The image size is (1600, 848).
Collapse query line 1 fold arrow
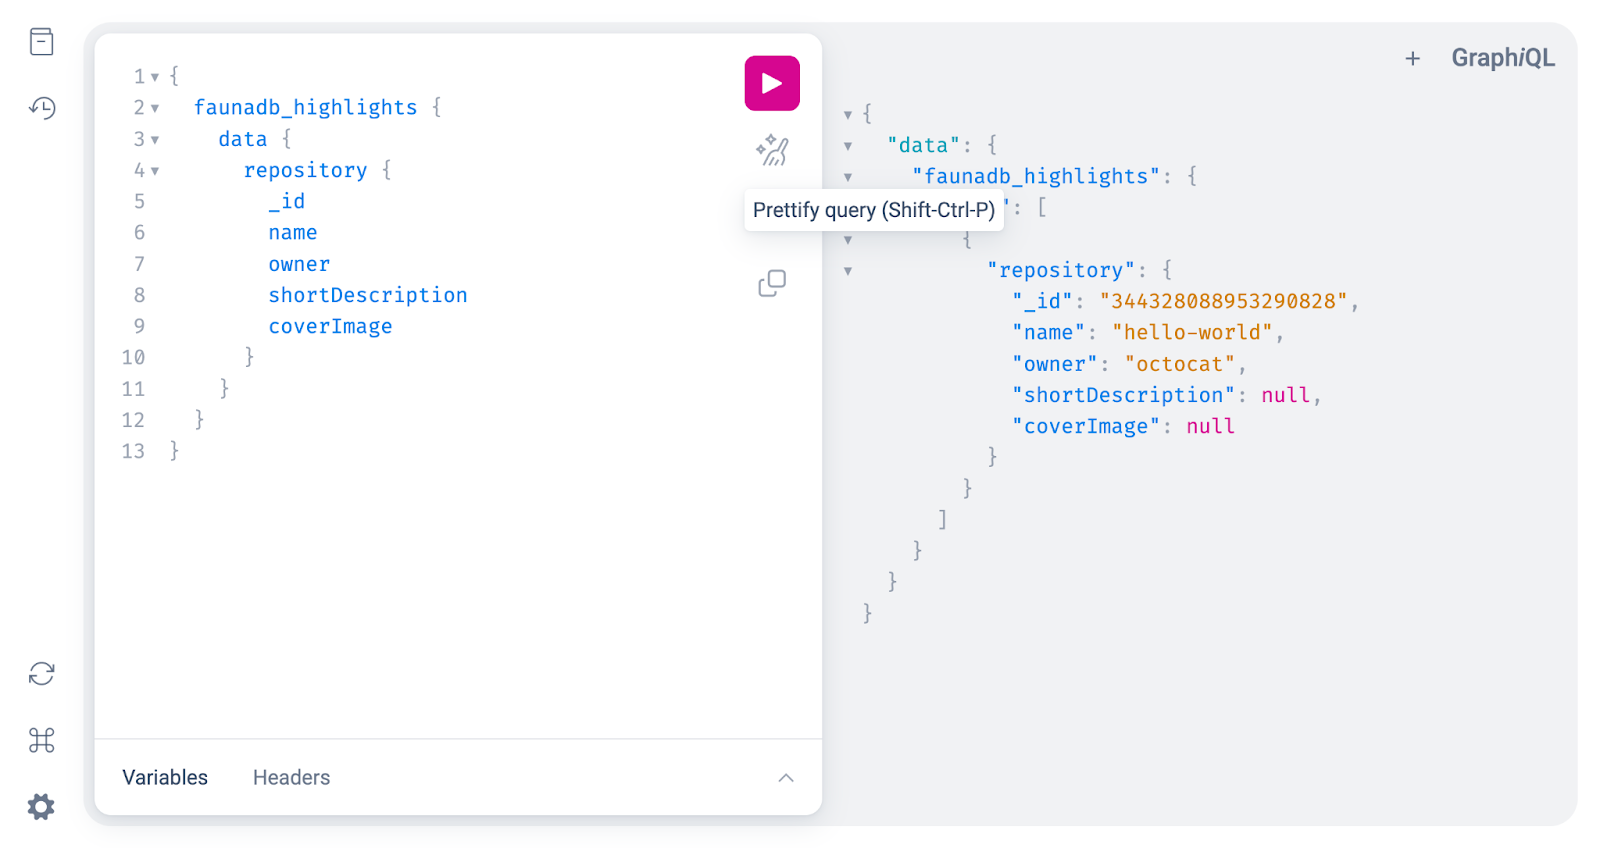[155, 77]
